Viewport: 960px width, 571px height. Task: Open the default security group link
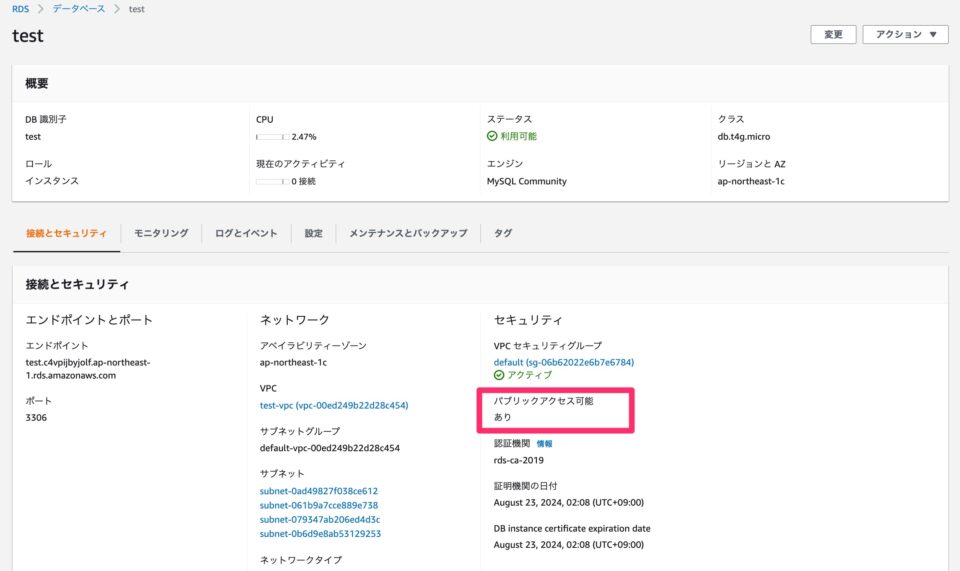(x=564, y=362)
